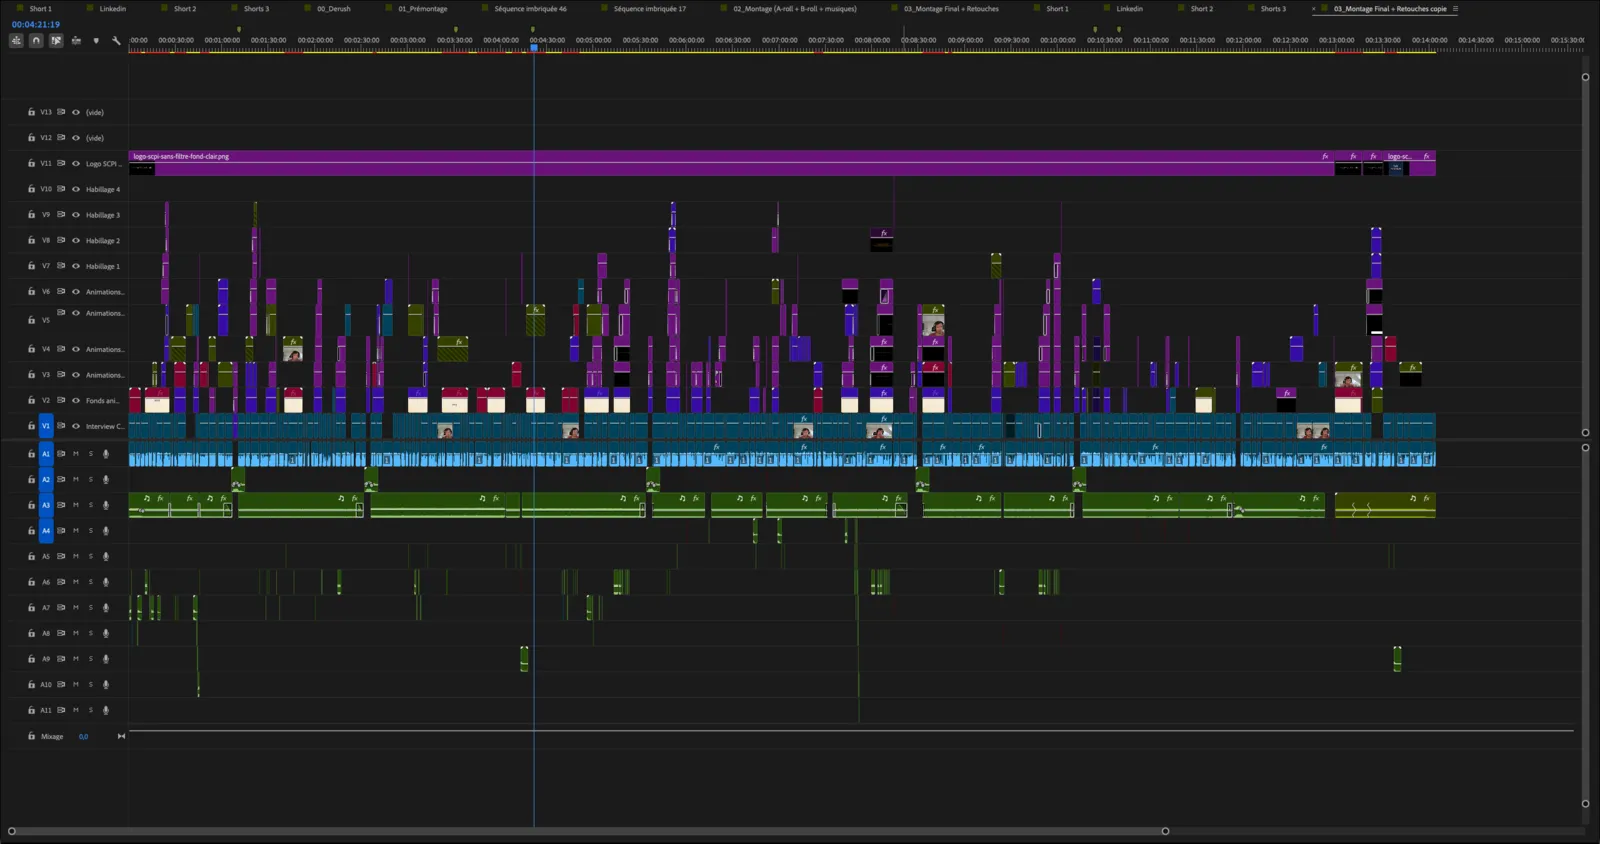Toggle the lock on audio track A2
The image size is (1600, 844).
click(x=31, y=480)
